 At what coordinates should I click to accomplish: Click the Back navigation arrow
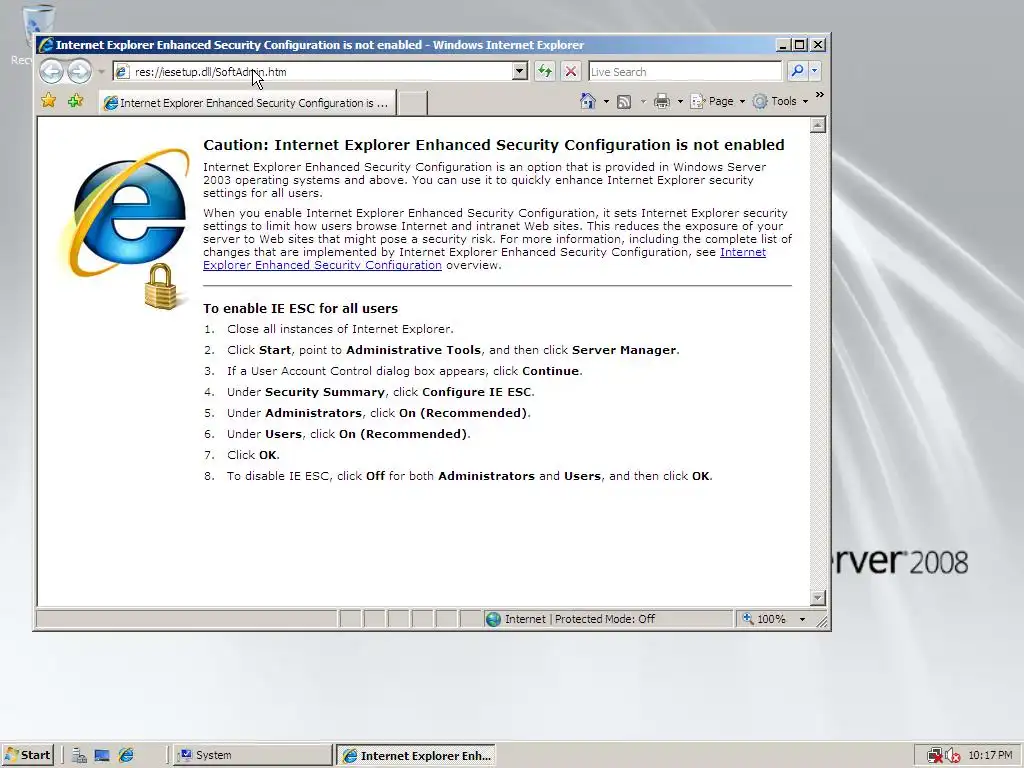click(52, 71)
